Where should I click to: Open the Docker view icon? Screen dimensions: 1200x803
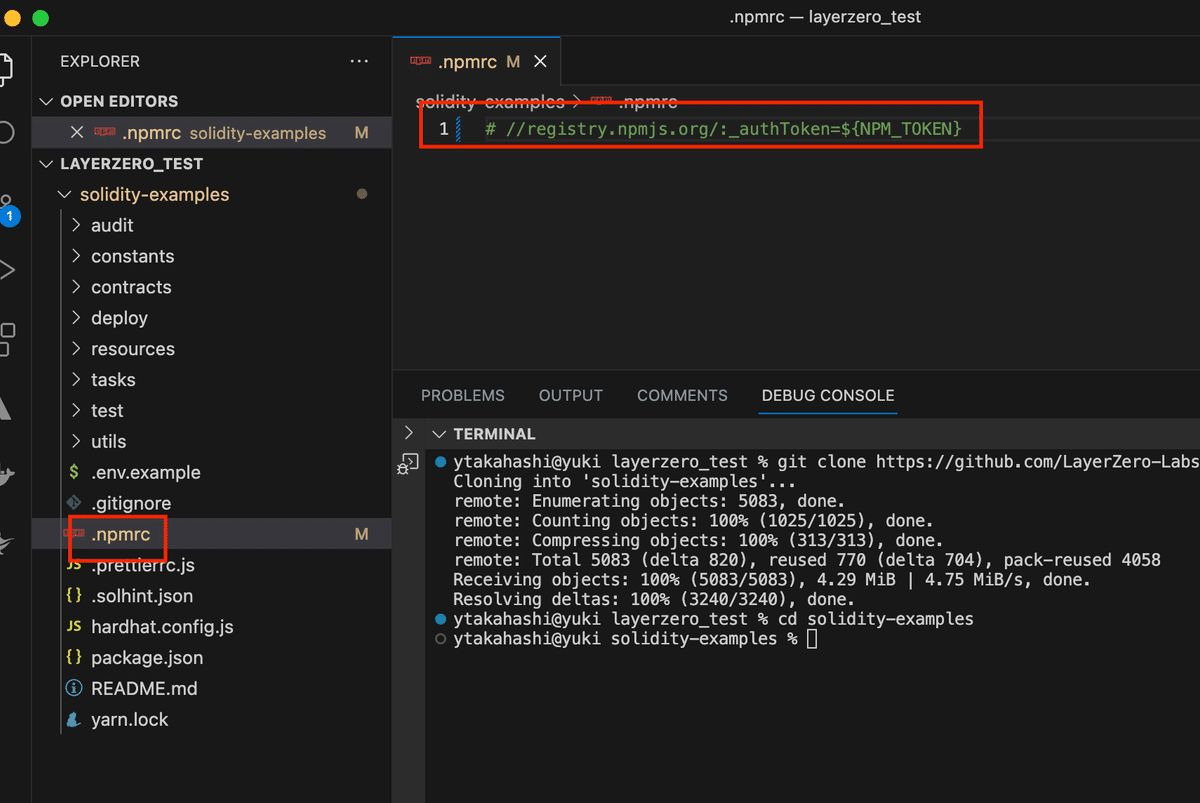tap(6, 476)
